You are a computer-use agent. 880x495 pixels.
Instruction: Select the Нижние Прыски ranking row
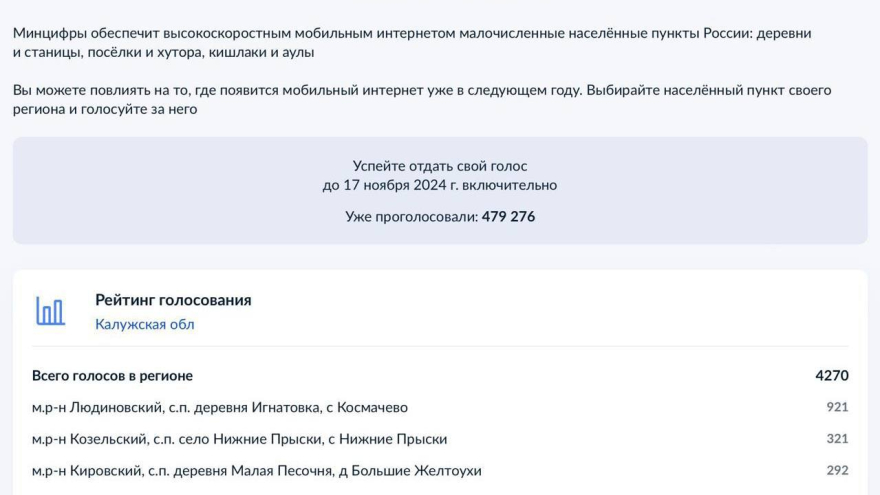(x=440, y=438)
